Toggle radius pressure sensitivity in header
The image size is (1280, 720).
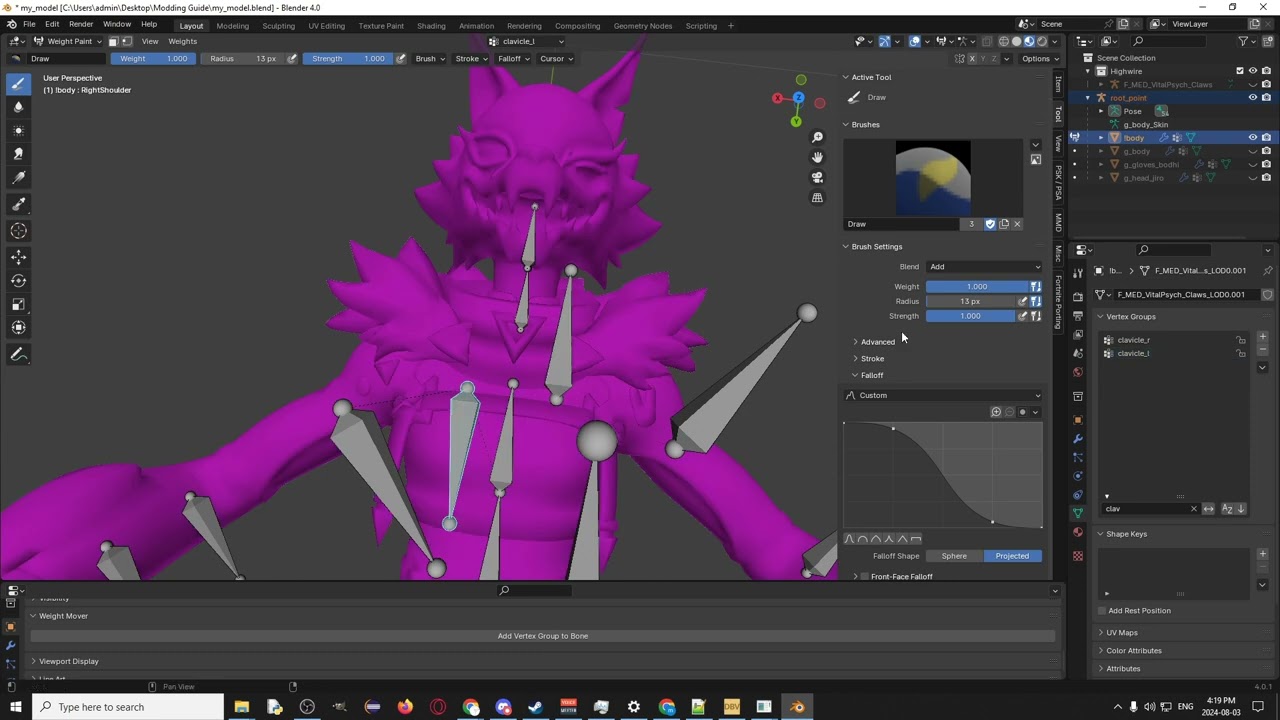tap(292, 58)
